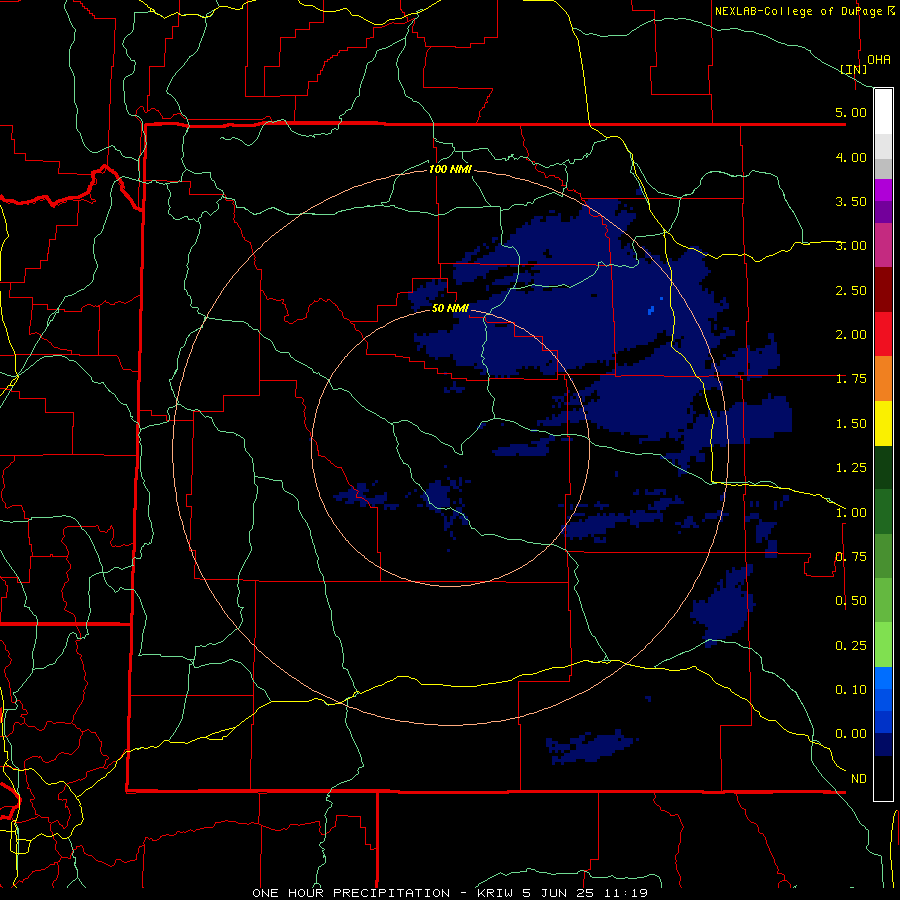
Task: Click the 1.00 legend value
Action: (x=851, y=513)
